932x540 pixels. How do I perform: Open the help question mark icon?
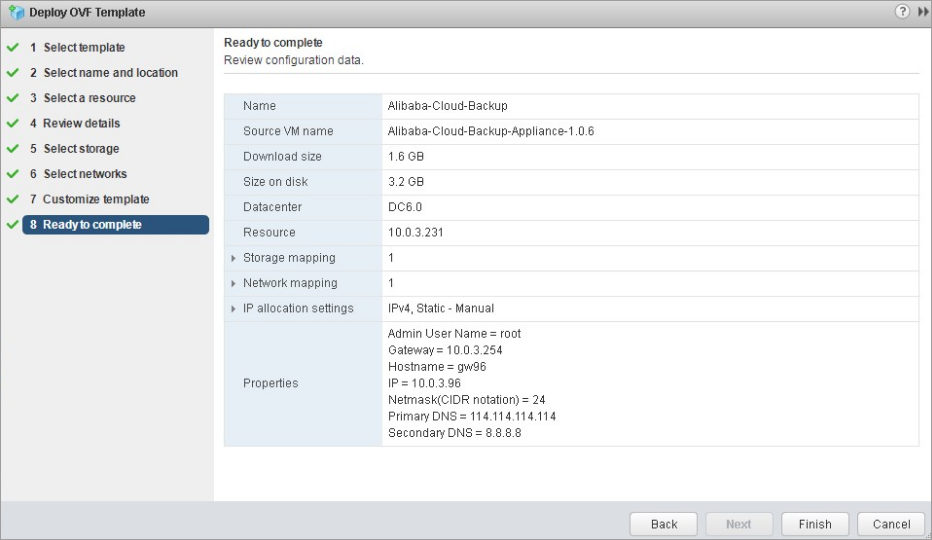(x=902, y=11)
